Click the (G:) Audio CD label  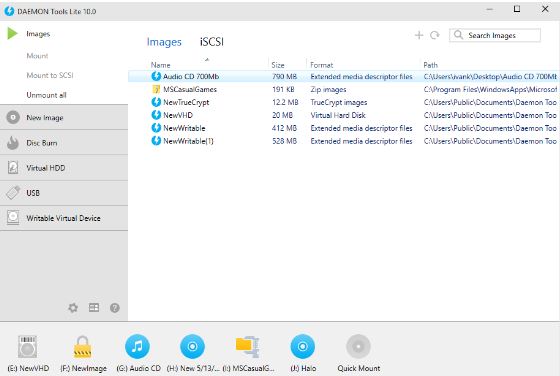tap(139, 368)
